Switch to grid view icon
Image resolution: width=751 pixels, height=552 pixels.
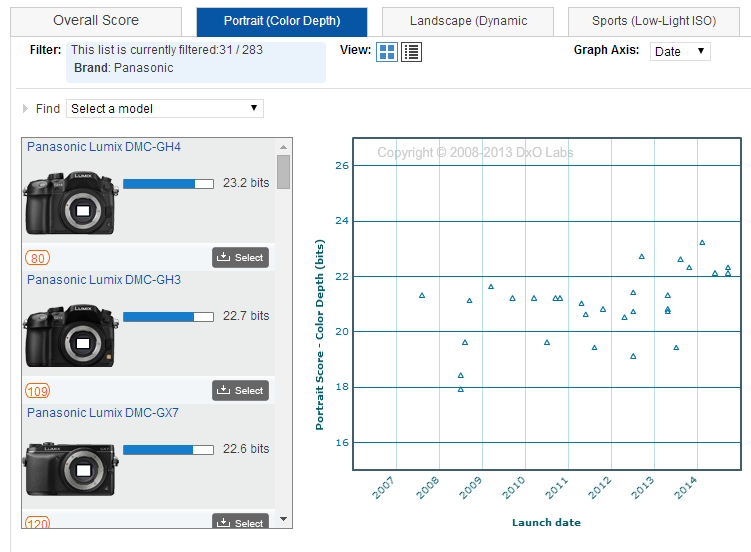coord(387,52)
